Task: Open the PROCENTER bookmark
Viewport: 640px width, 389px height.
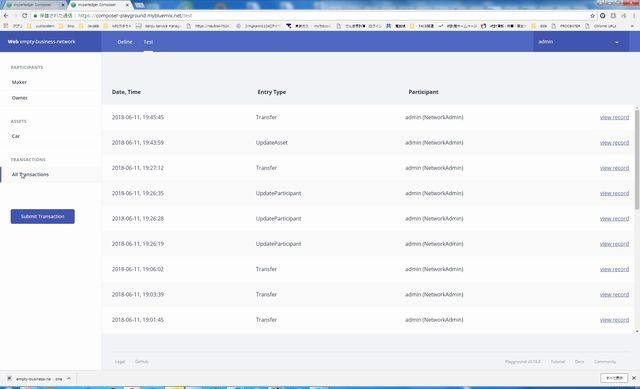Action: pyautogui.click(x=567, y=26)
